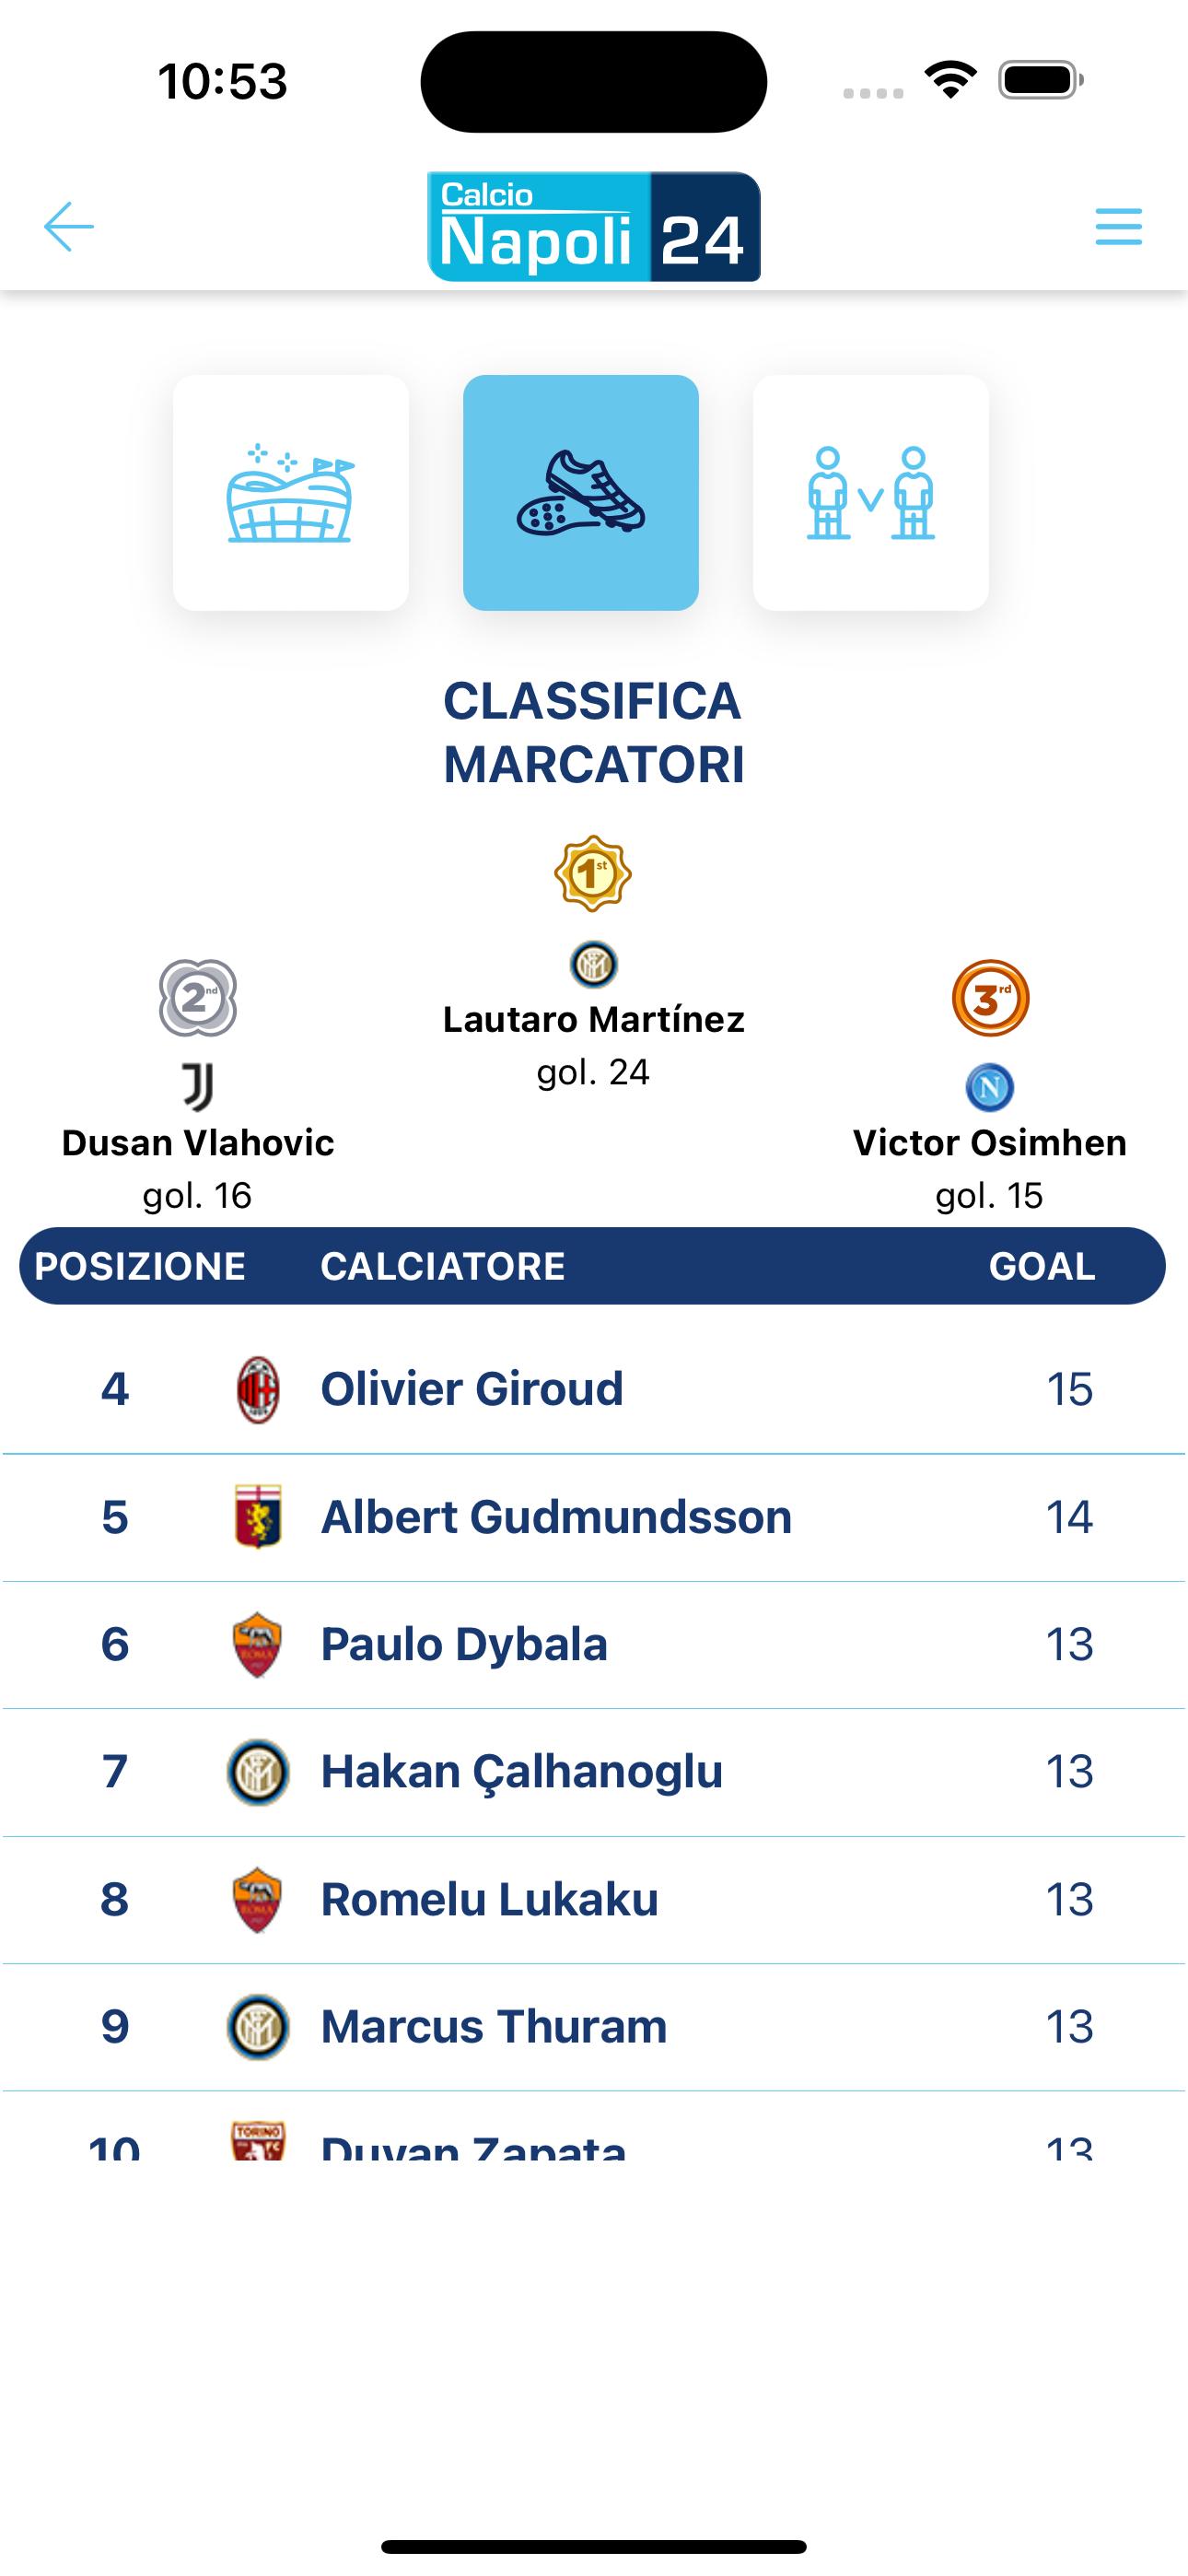The width and height of the screenshot is (1188, 2576).
Task: Select the Hakan Çalhanoglu row
Action: pyautogui.click(x=594, y=1772)
